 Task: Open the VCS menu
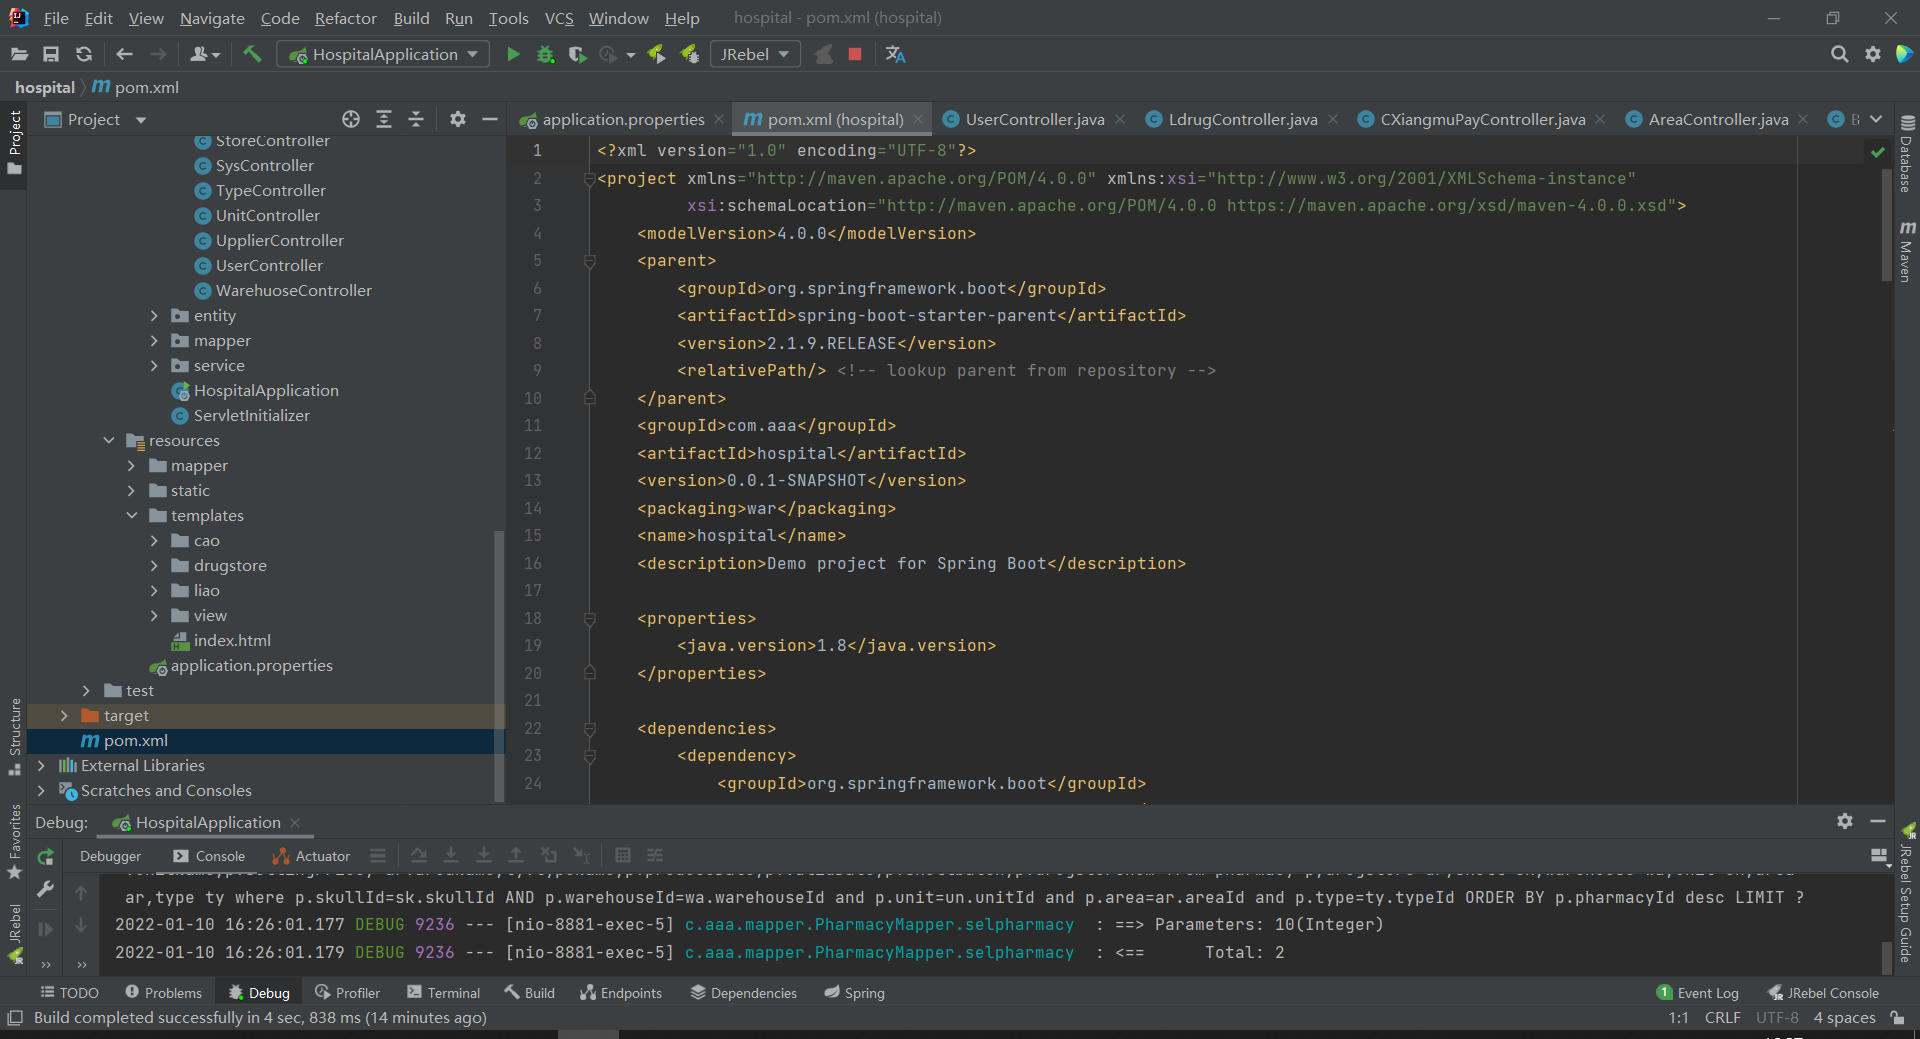[x=559, y=18]
